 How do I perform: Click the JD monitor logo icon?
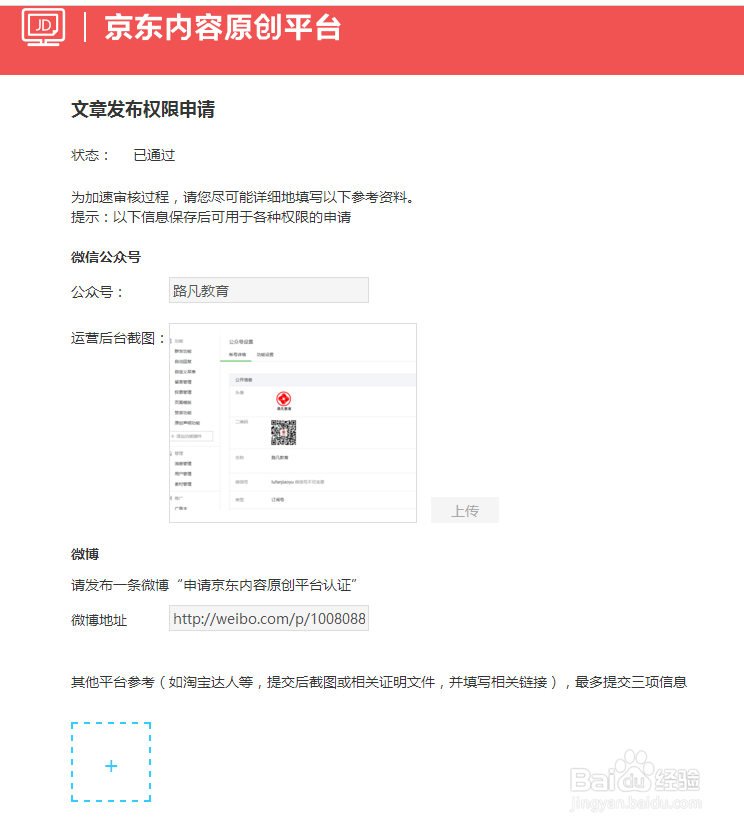[x=43, y=27]
